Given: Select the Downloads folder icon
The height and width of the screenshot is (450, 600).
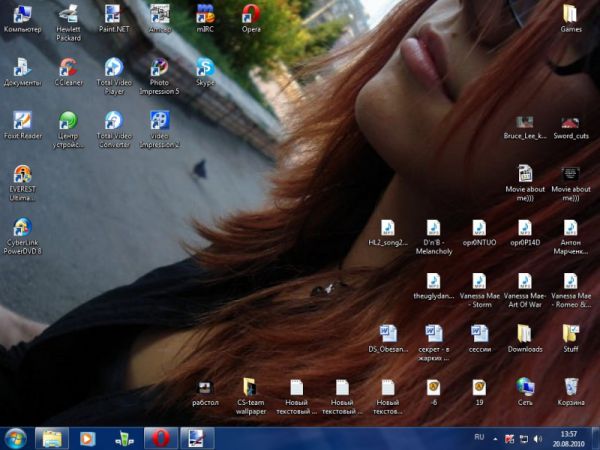Looking at the screenshot, I should [524, 334].
